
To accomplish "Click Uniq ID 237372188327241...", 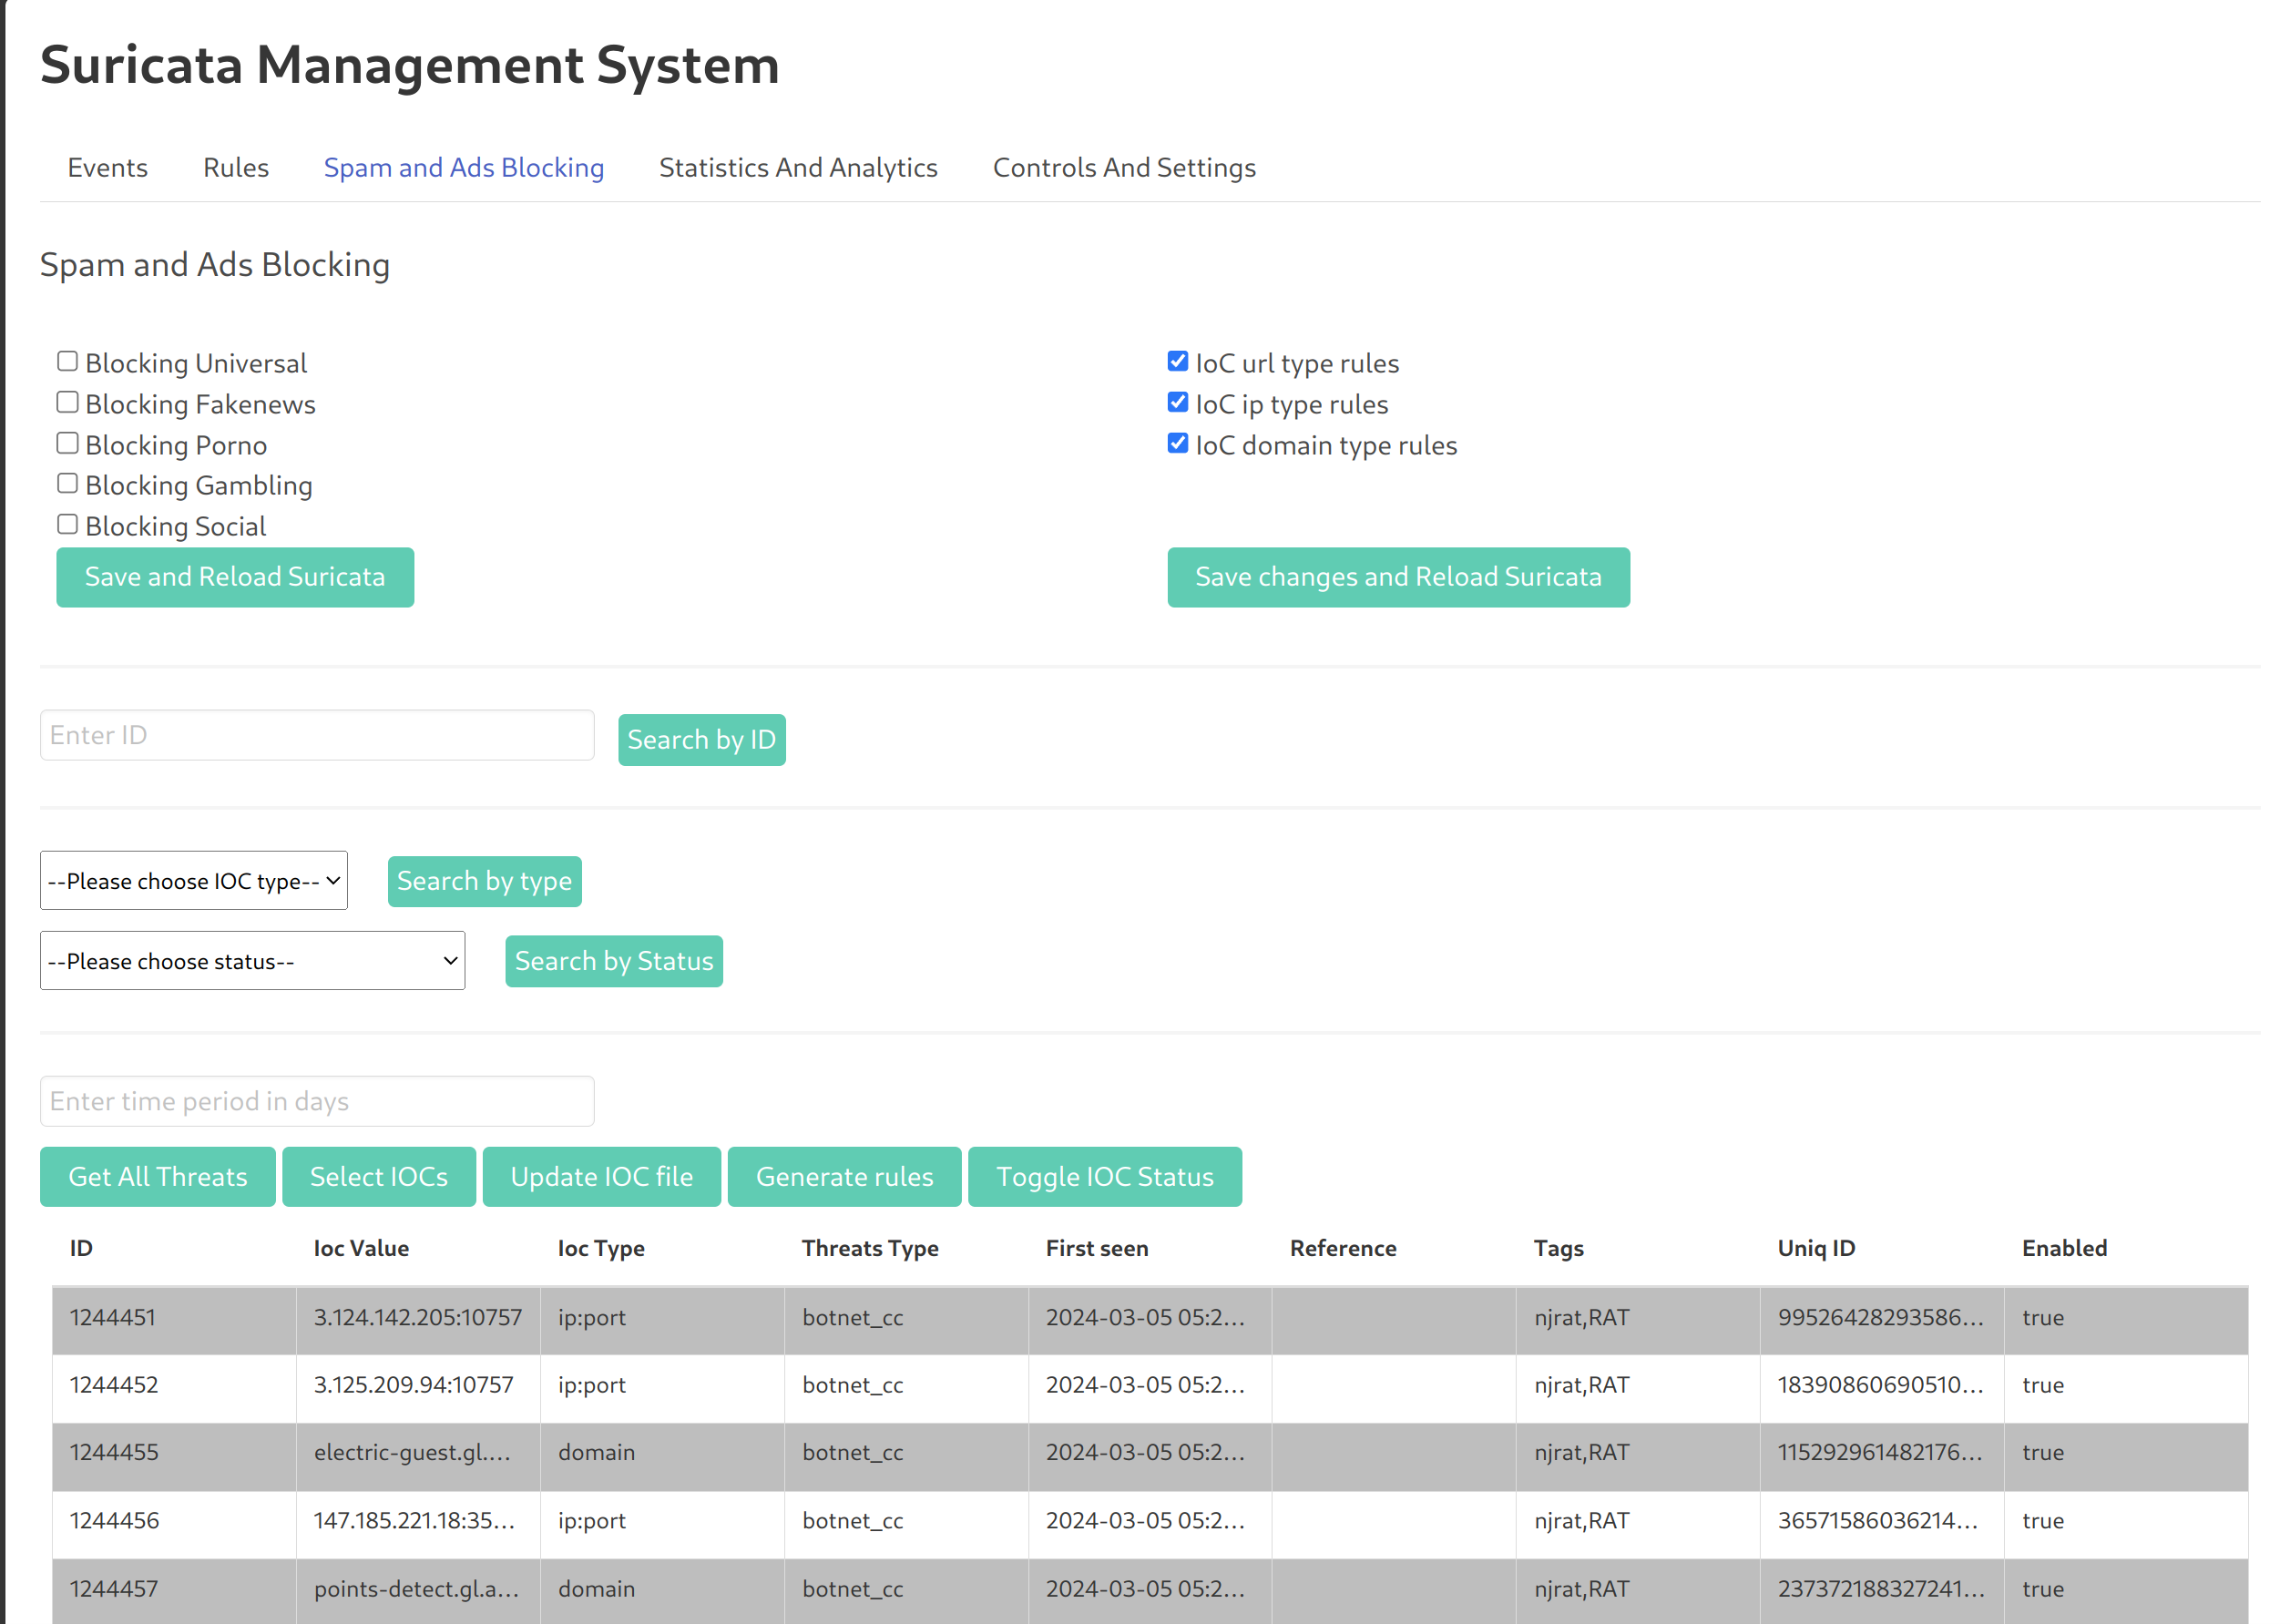I will point(1881,1588).
